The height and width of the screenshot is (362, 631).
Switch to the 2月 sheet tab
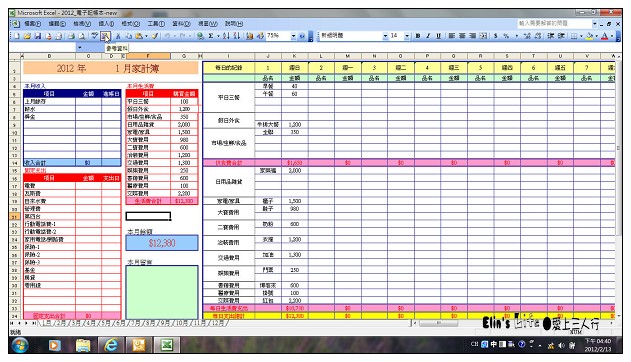coord(60,323)
